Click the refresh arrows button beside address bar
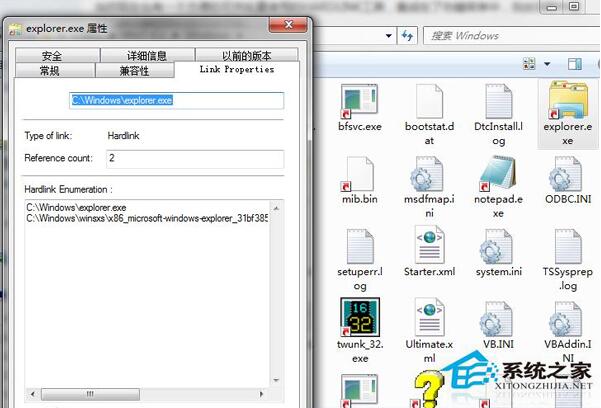Image resolution: width=601 pixels, height=408 pixels. 407,36
